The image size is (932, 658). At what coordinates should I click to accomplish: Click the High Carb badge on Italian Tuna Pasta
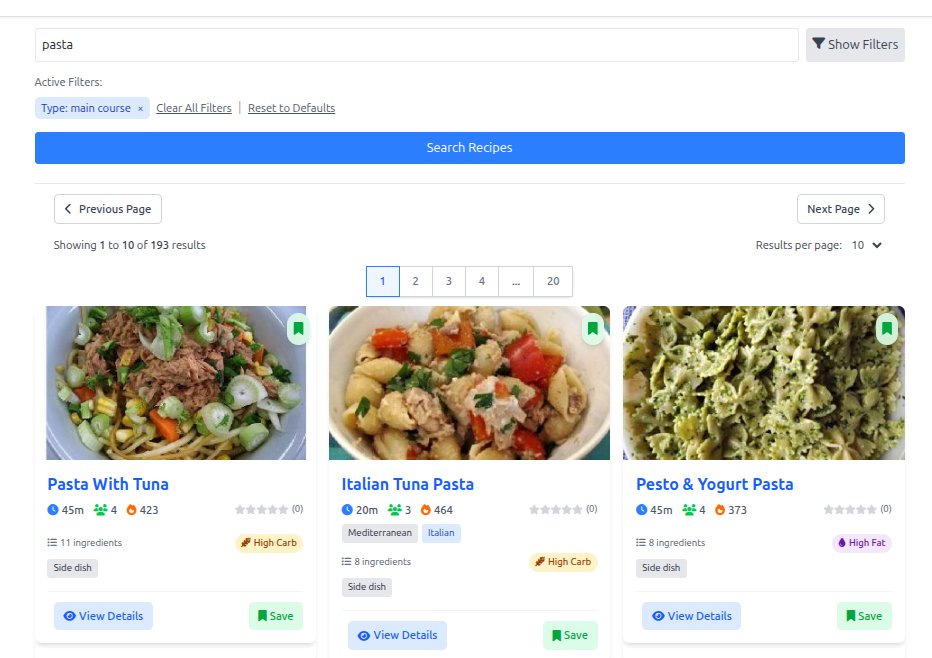(563, 562)
